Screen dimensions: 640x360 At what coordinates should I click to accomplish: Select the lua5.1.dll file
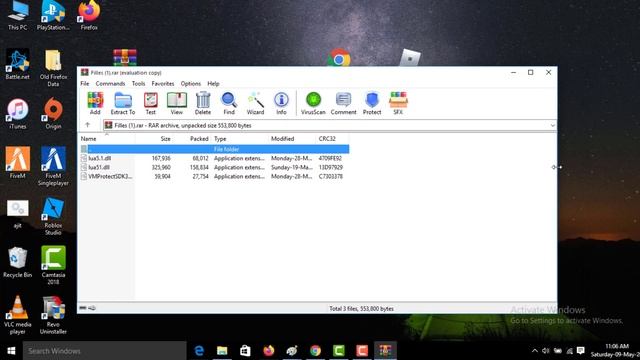click(x=99, y=158)
